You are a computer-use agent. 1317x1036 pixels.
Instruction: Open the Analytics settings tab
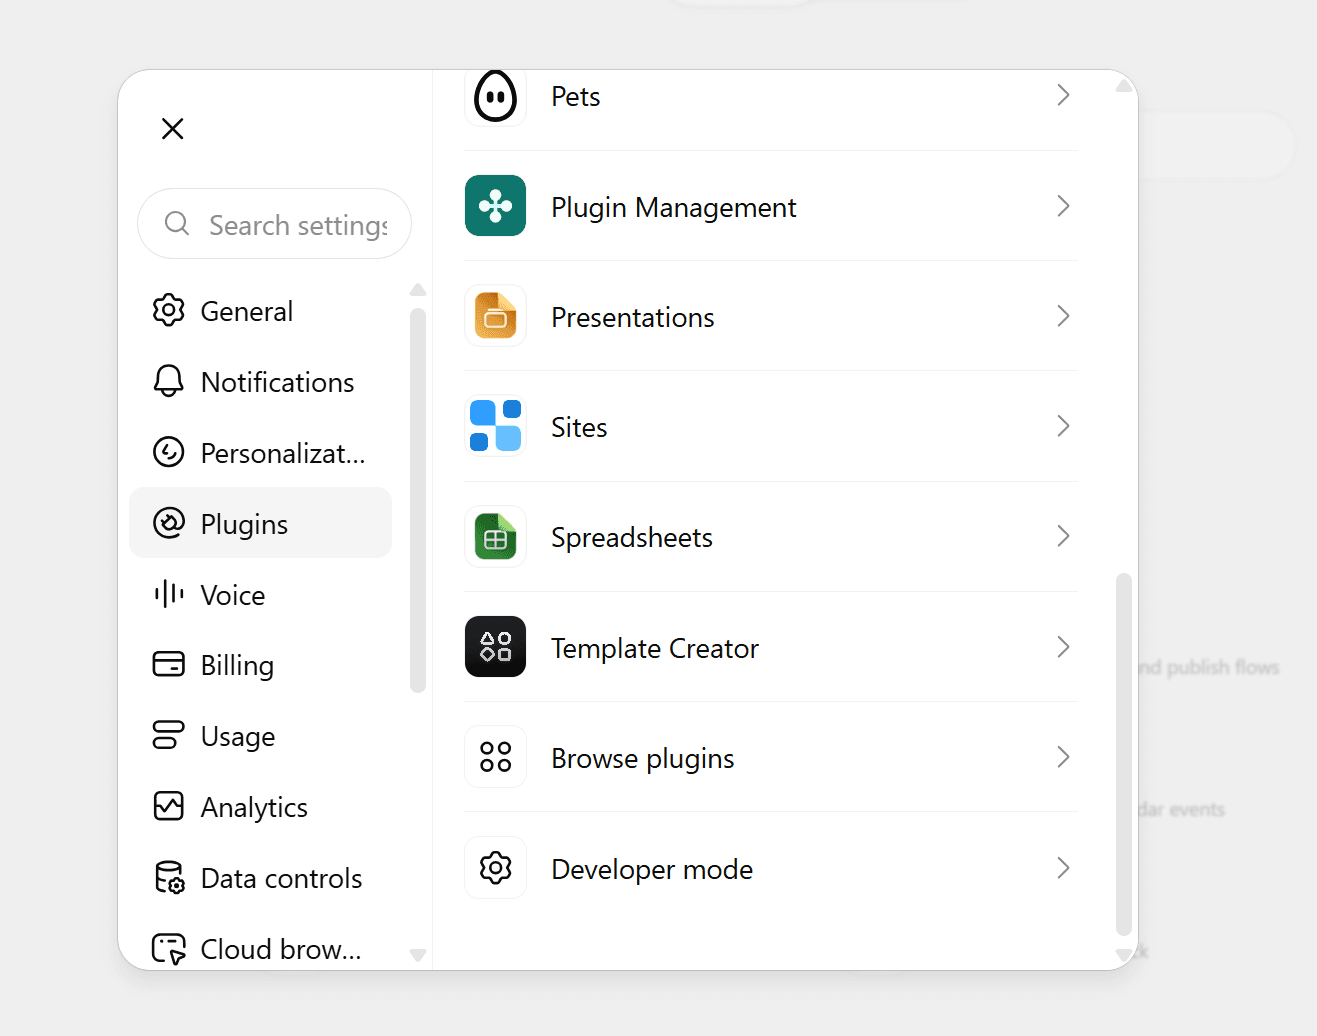261,807
